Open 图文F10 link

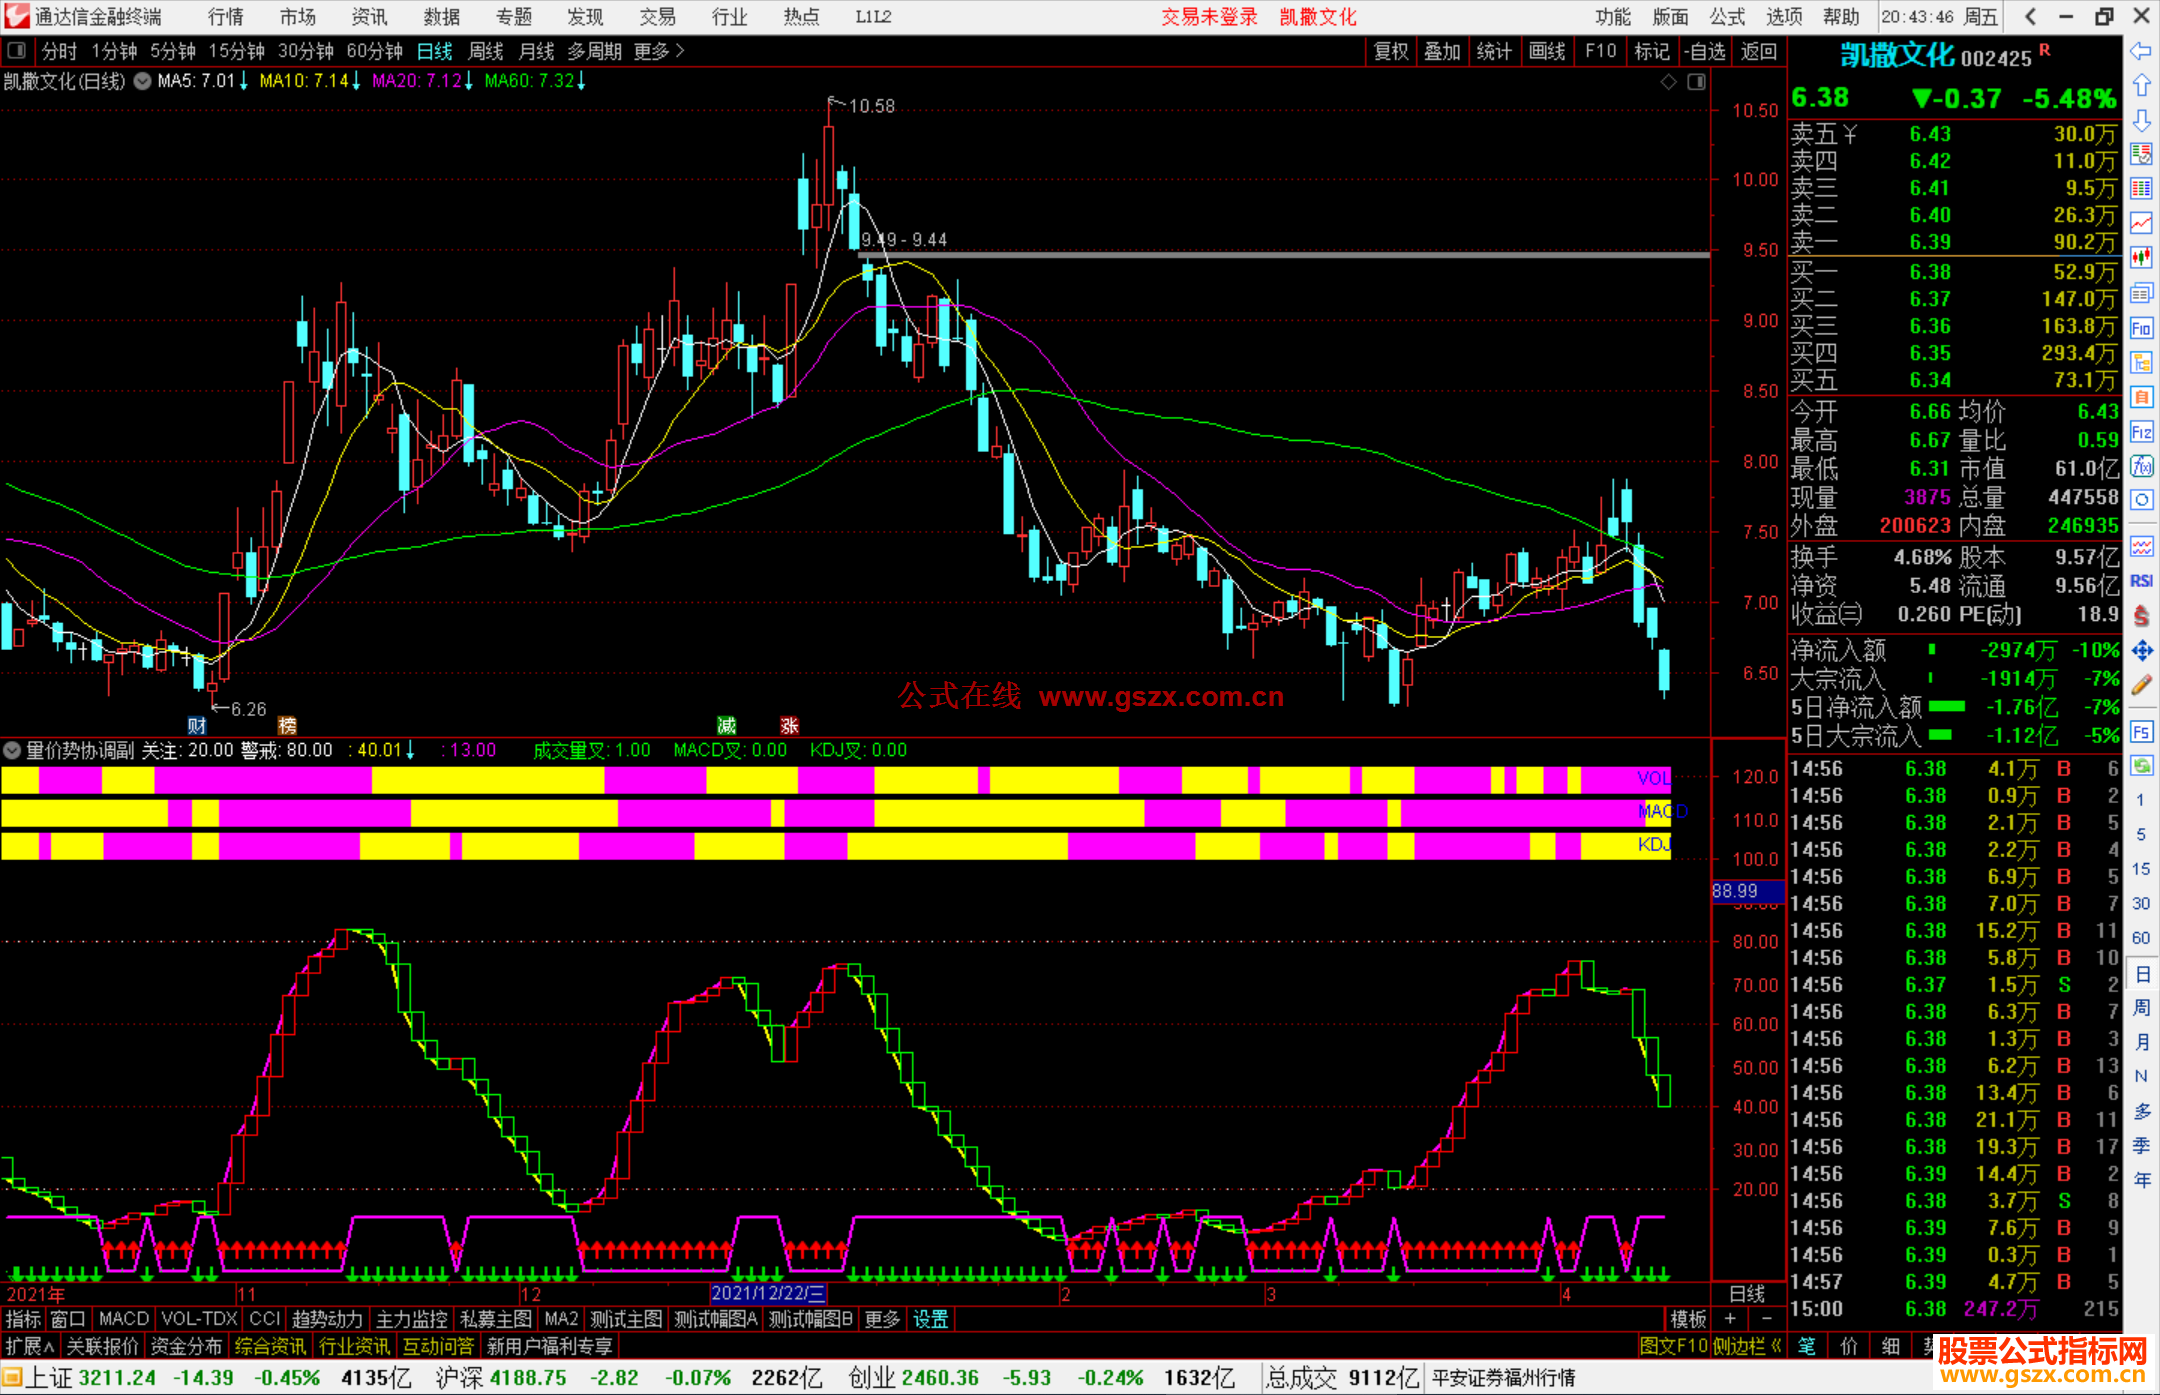point(1674,1346)
